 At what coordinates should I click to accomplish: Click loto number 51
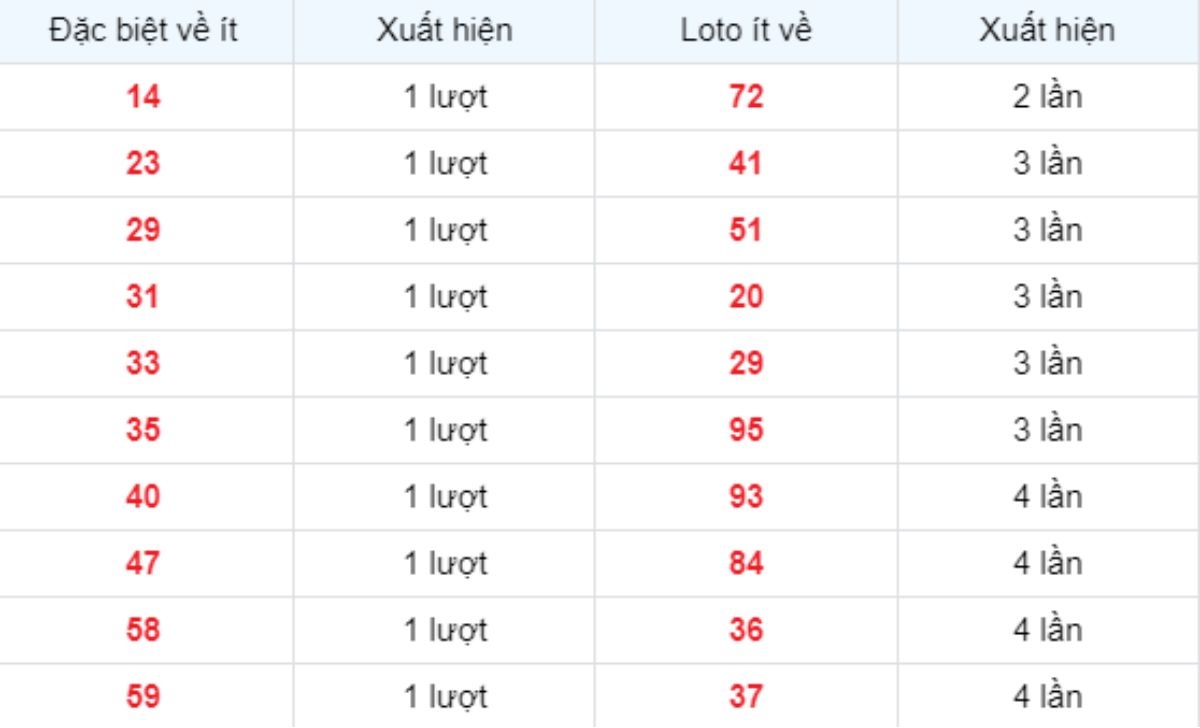(746, 230)
